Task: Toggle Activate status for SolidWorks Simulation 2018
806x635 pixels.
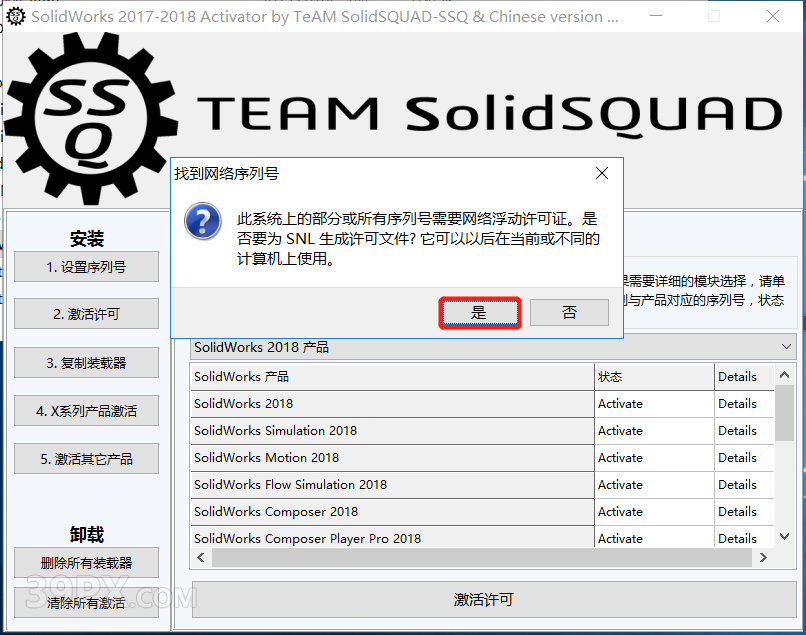Action: [620, 431]
